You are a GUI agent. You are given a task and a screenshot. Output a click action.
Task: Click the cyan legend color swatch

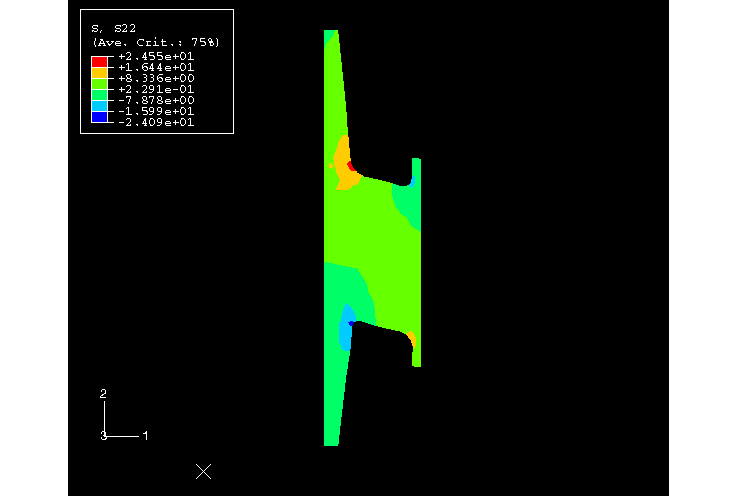coord(100,106)
